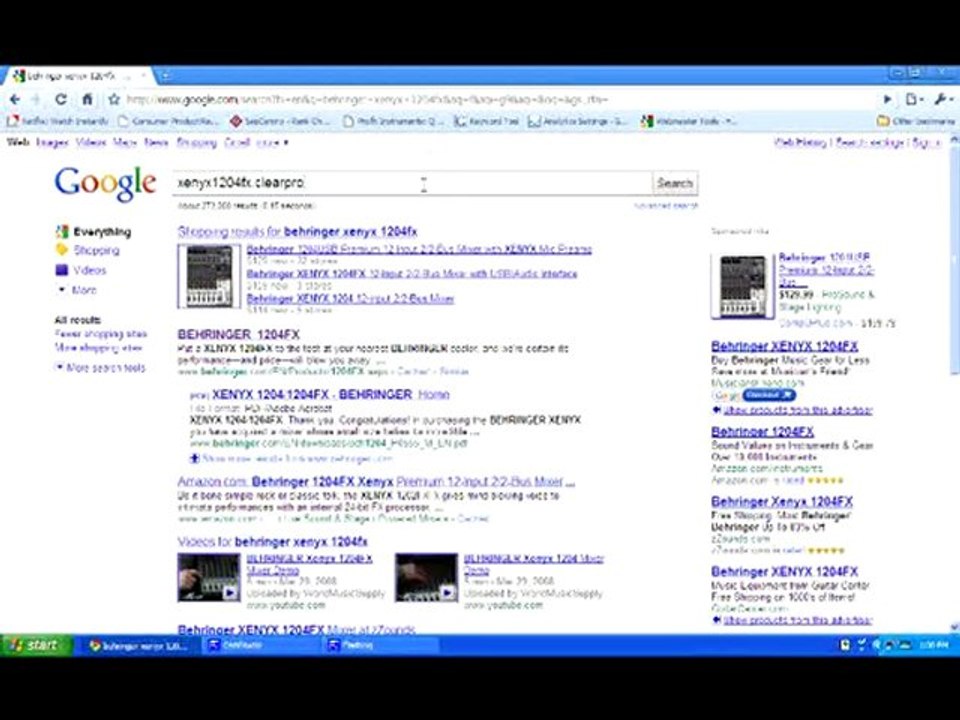Click More shopping sites link

pyautogui.click(x=99, y=348)
